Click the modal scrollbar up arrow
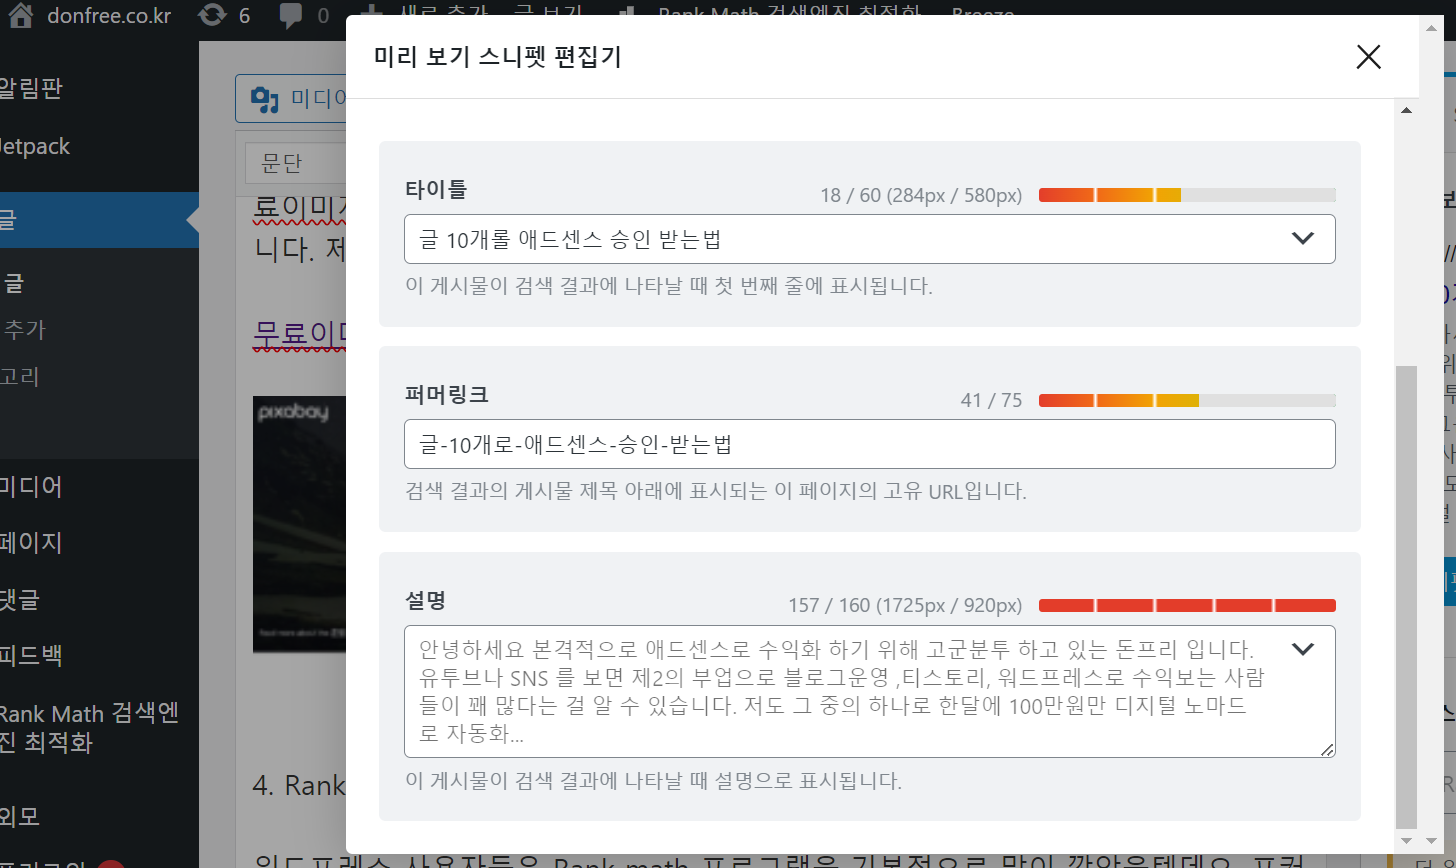 click(x=1406, y=110)
